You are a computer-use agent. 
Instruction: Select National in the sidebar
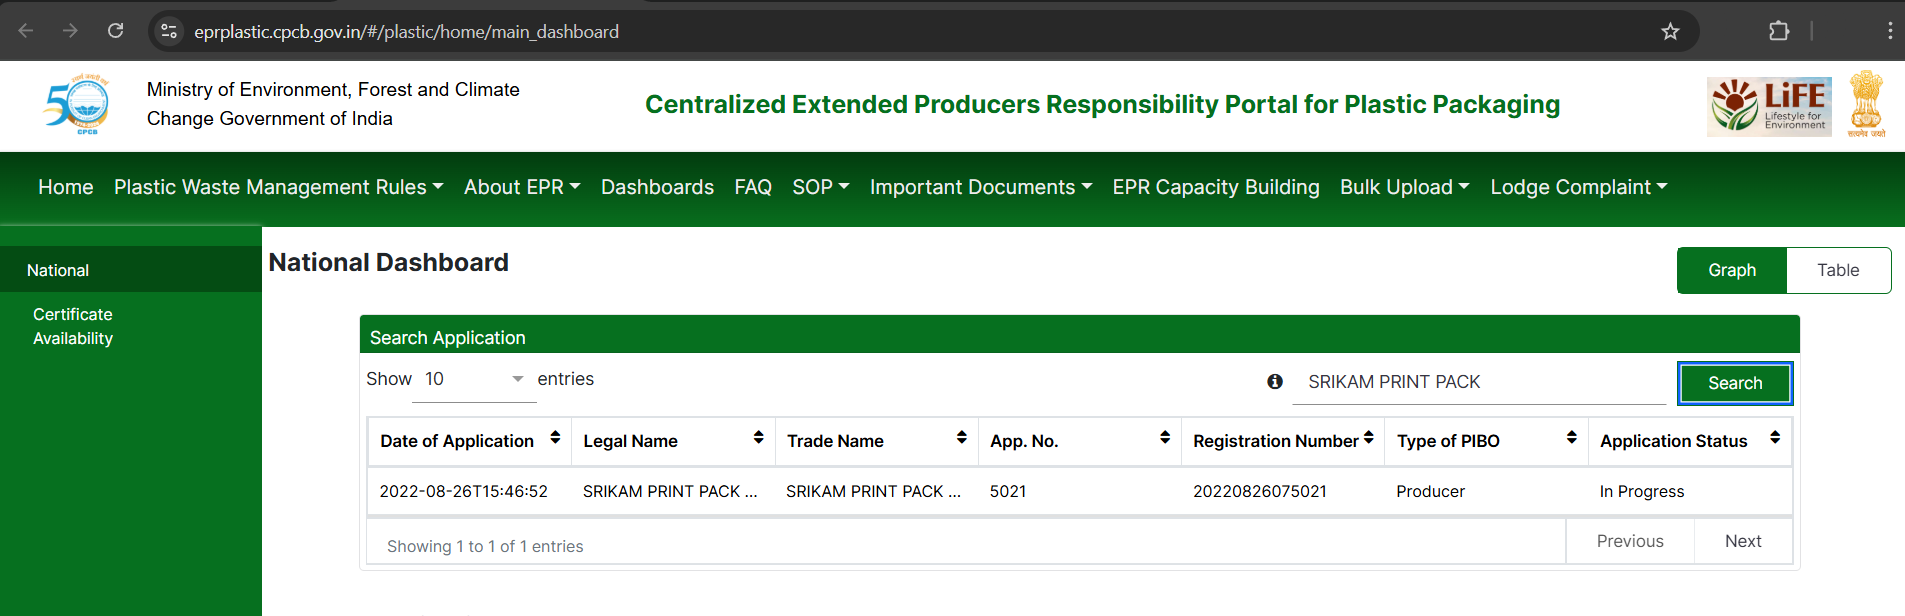(131, 270)
